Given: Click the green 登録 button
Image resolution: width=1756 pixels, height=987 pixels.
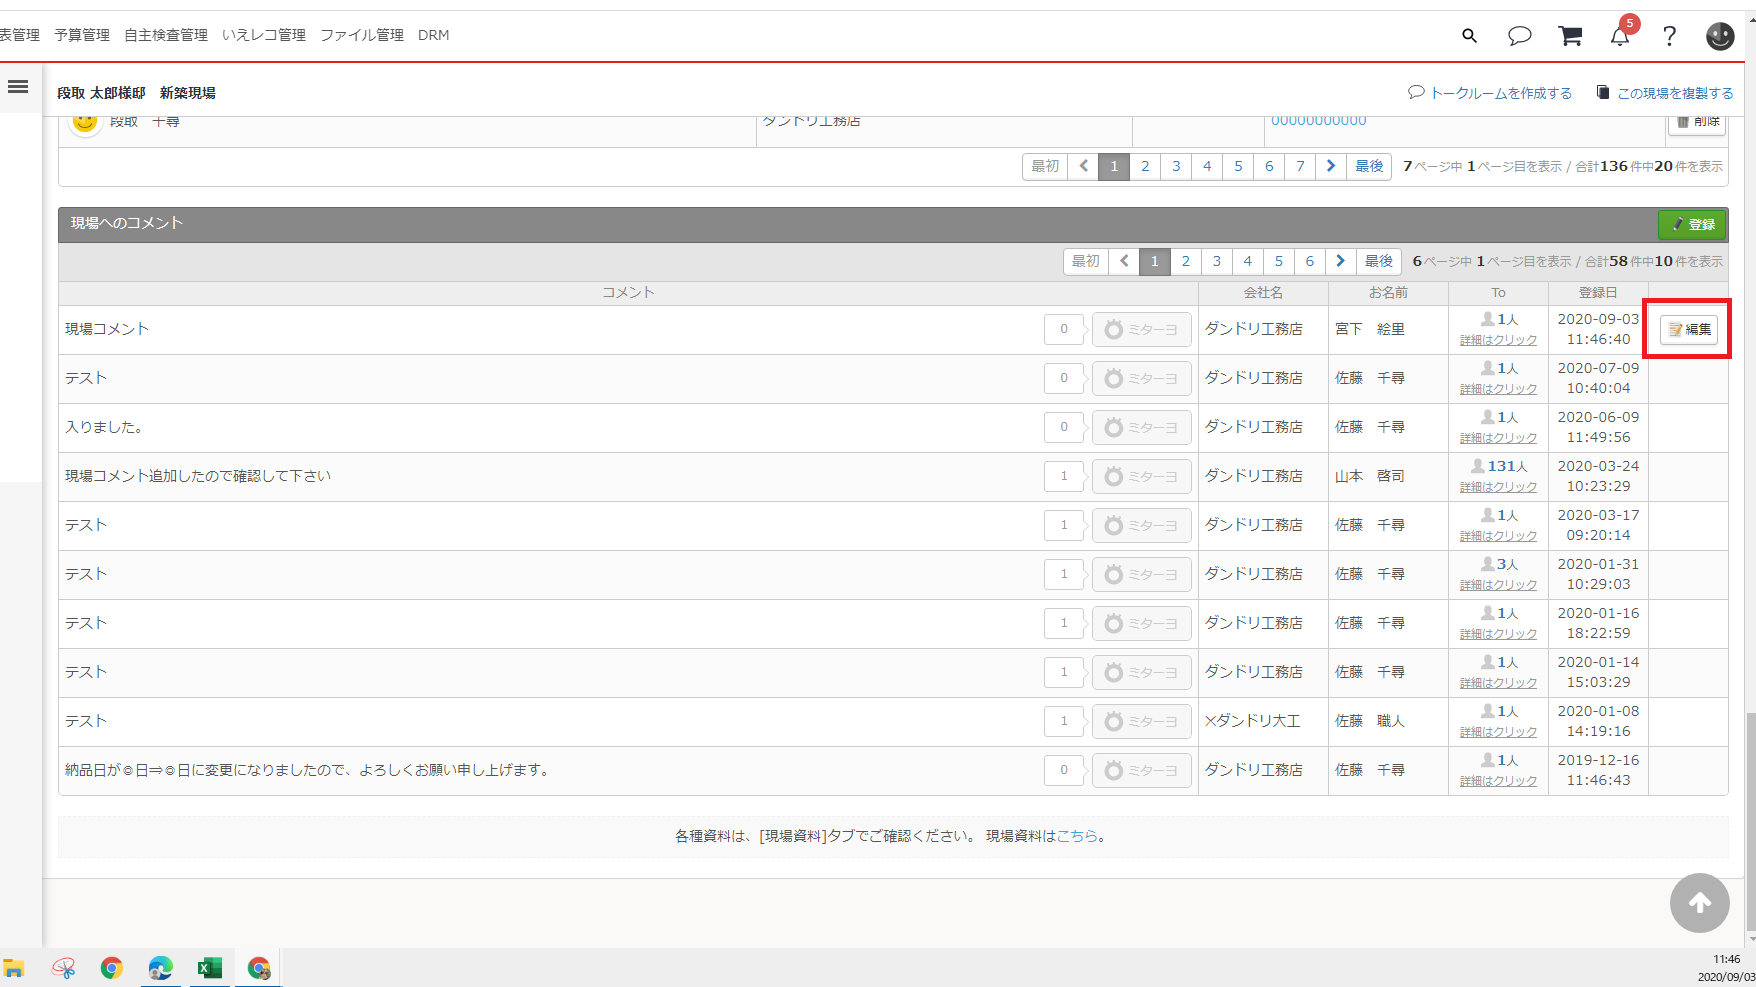Looking at the screenshot, I should click(x=1692, y=225).
